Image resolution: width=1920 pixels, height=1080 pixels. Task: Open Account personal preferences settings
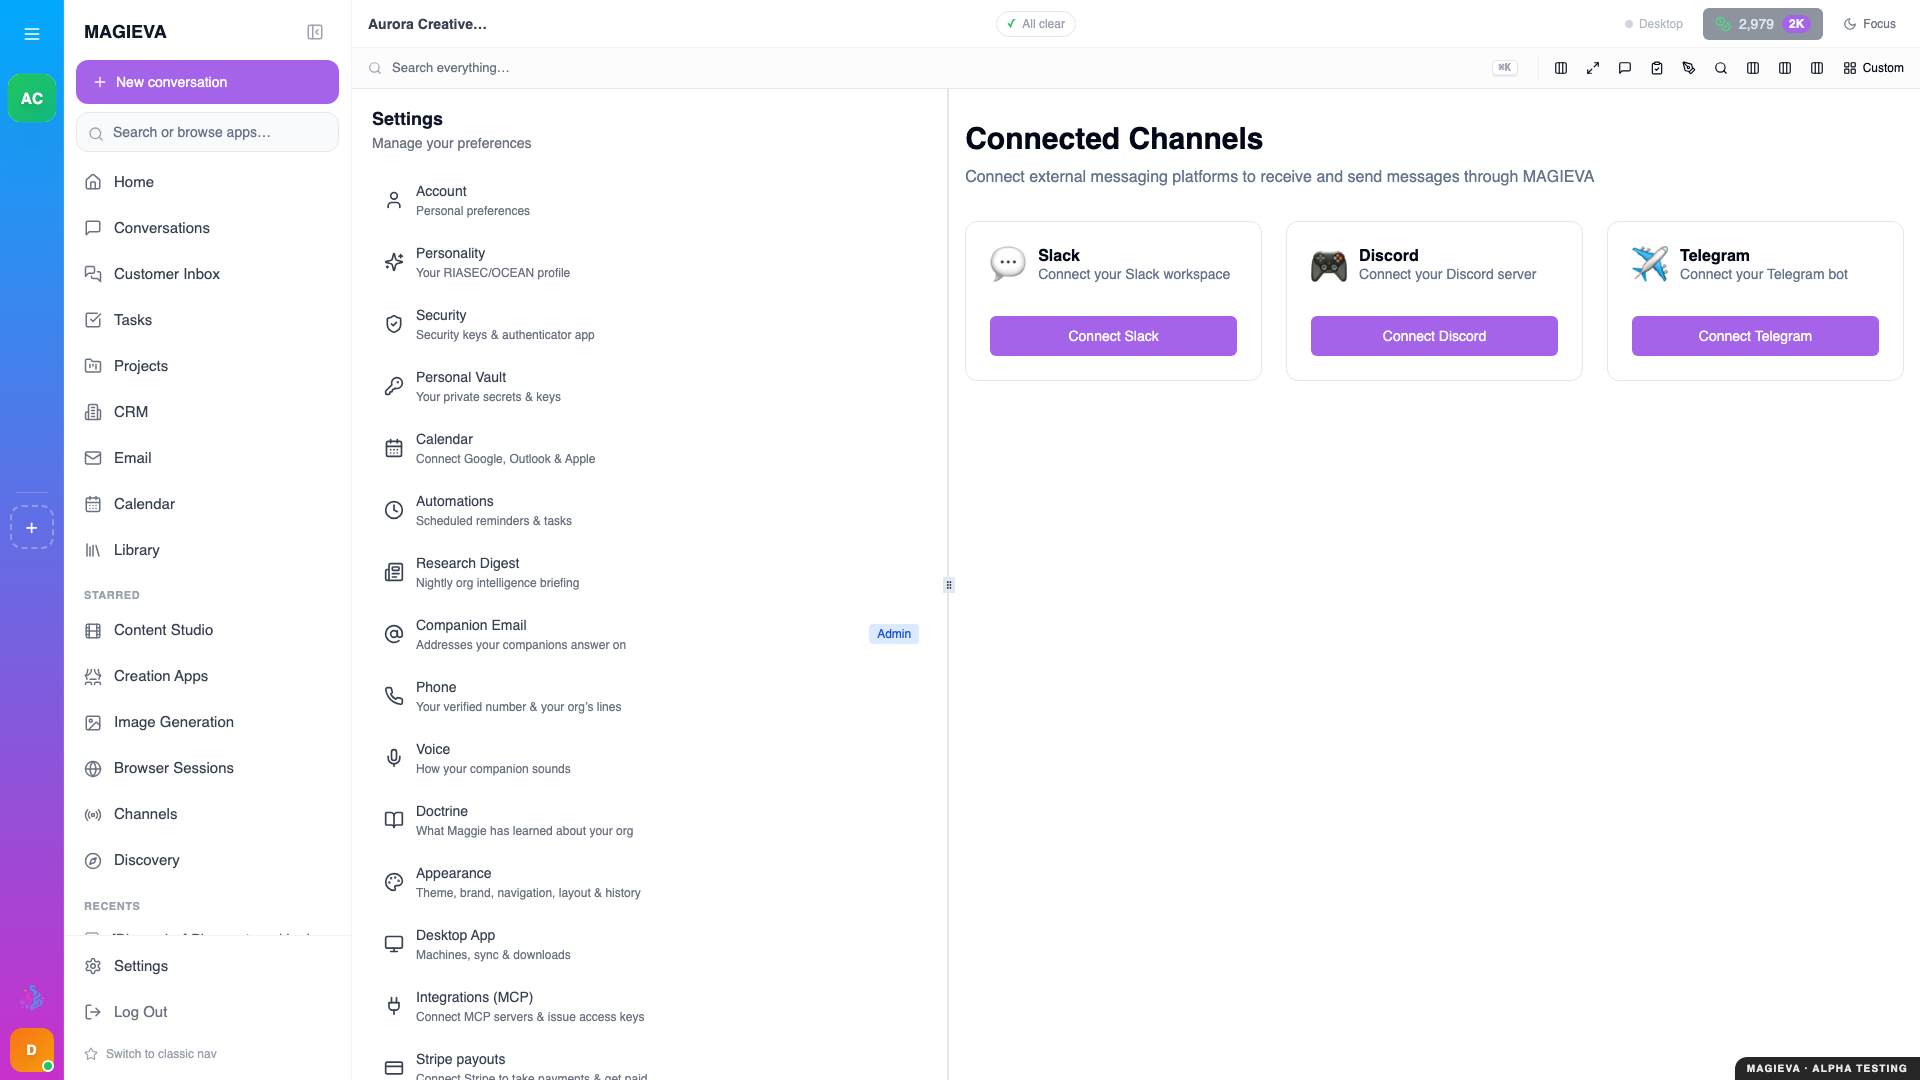pos(650,200)
